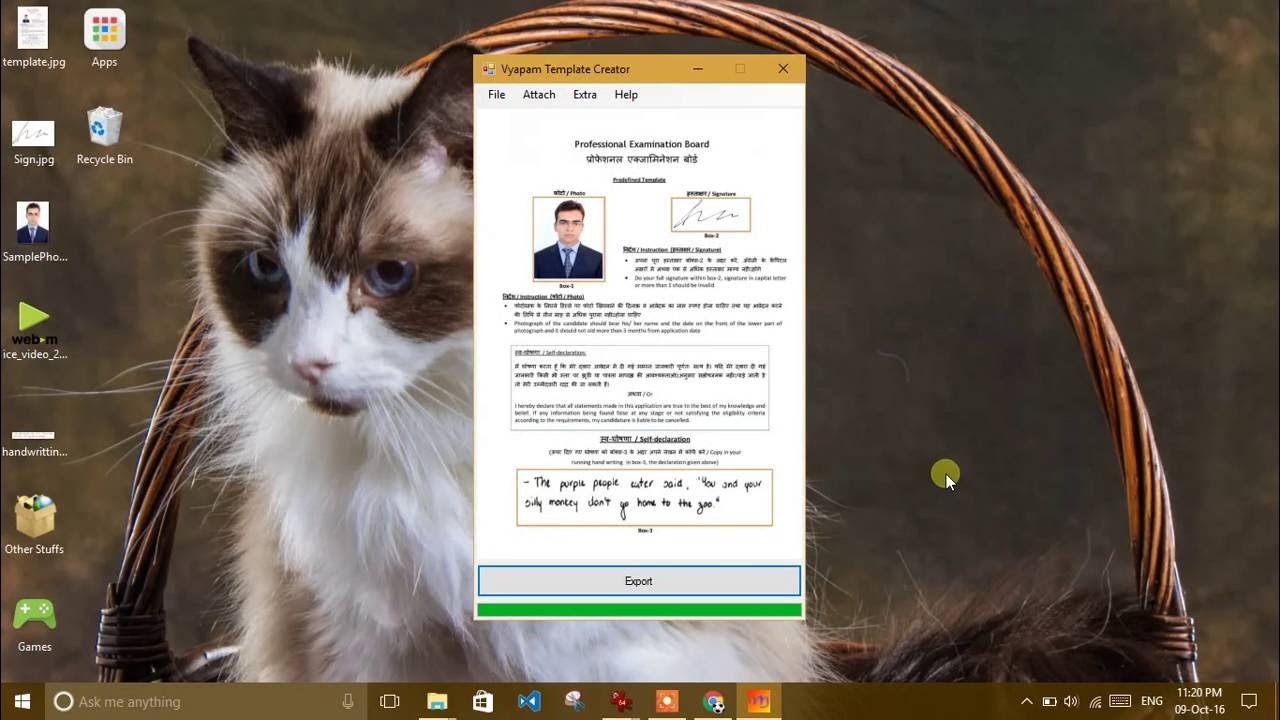Click Vyapam Template Creator title bar icon
The height and width of the screenshot is (720, 1280).
[x=489, y=69]
